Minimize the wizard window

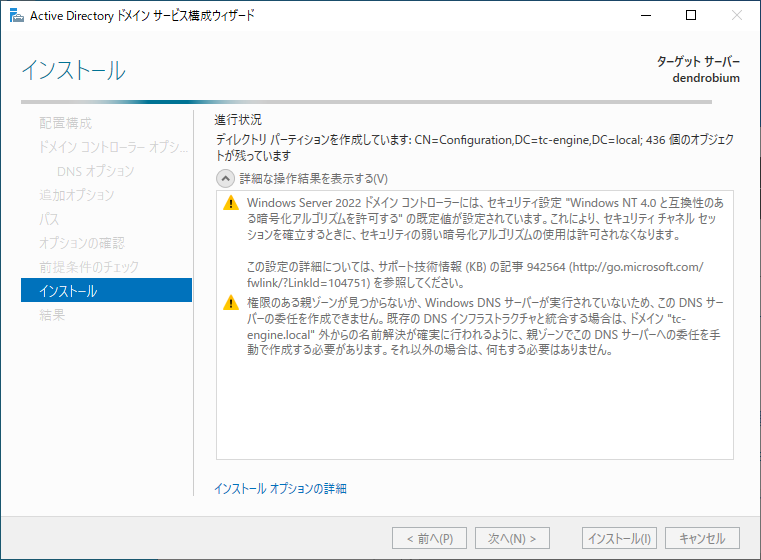[645, 16]
